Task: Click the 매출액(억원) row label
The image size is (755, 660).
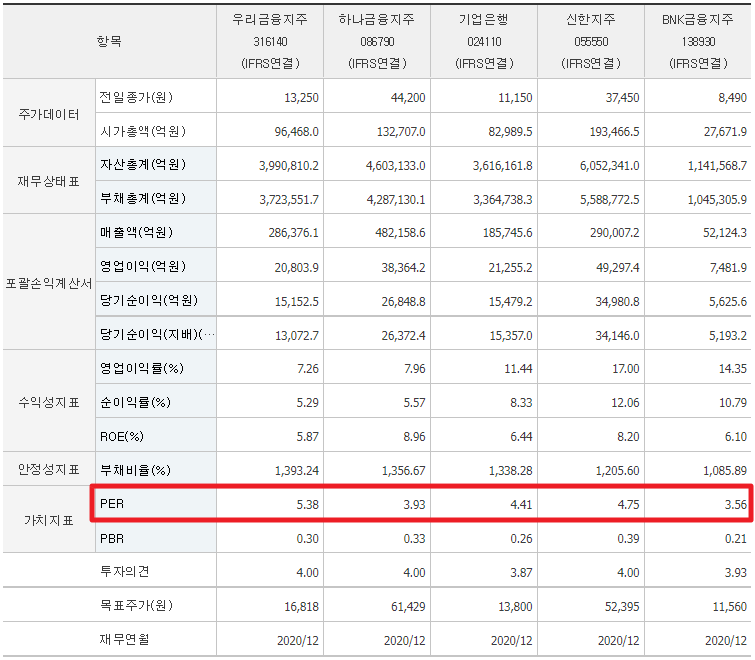Action: 136,233
